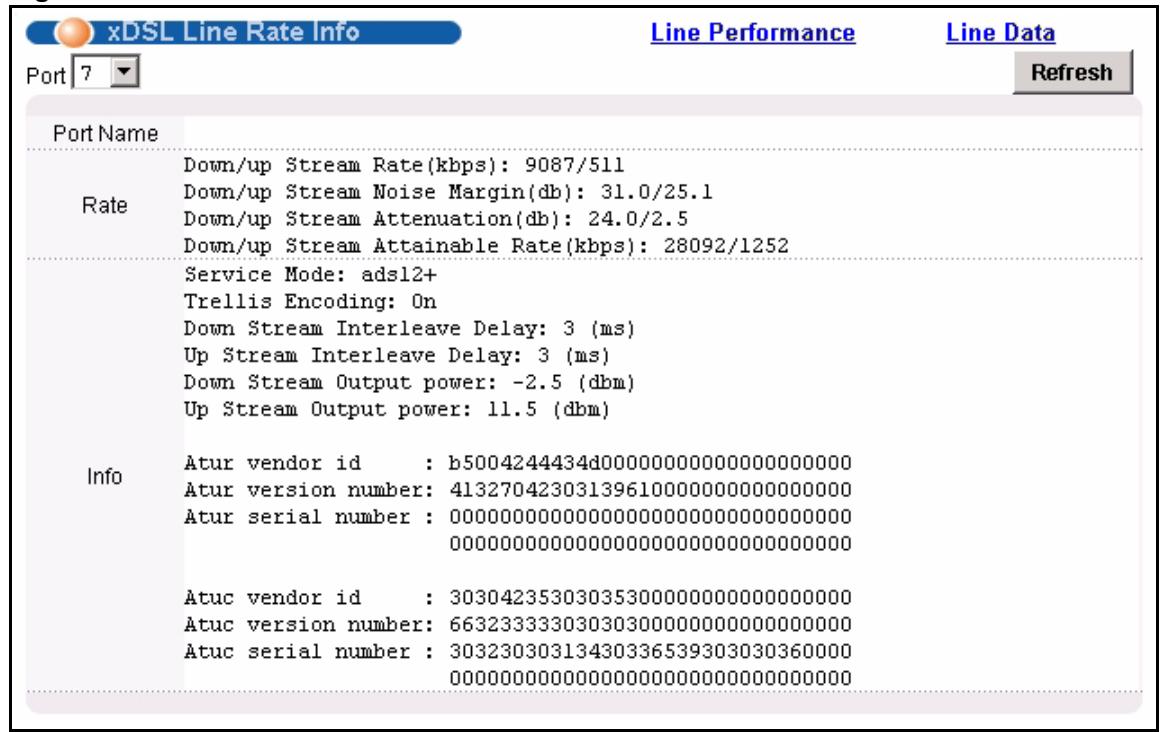Select the Down/up Stream Rate(kbps) line
Screen dimensions: 1162x732
pos(404,165)
